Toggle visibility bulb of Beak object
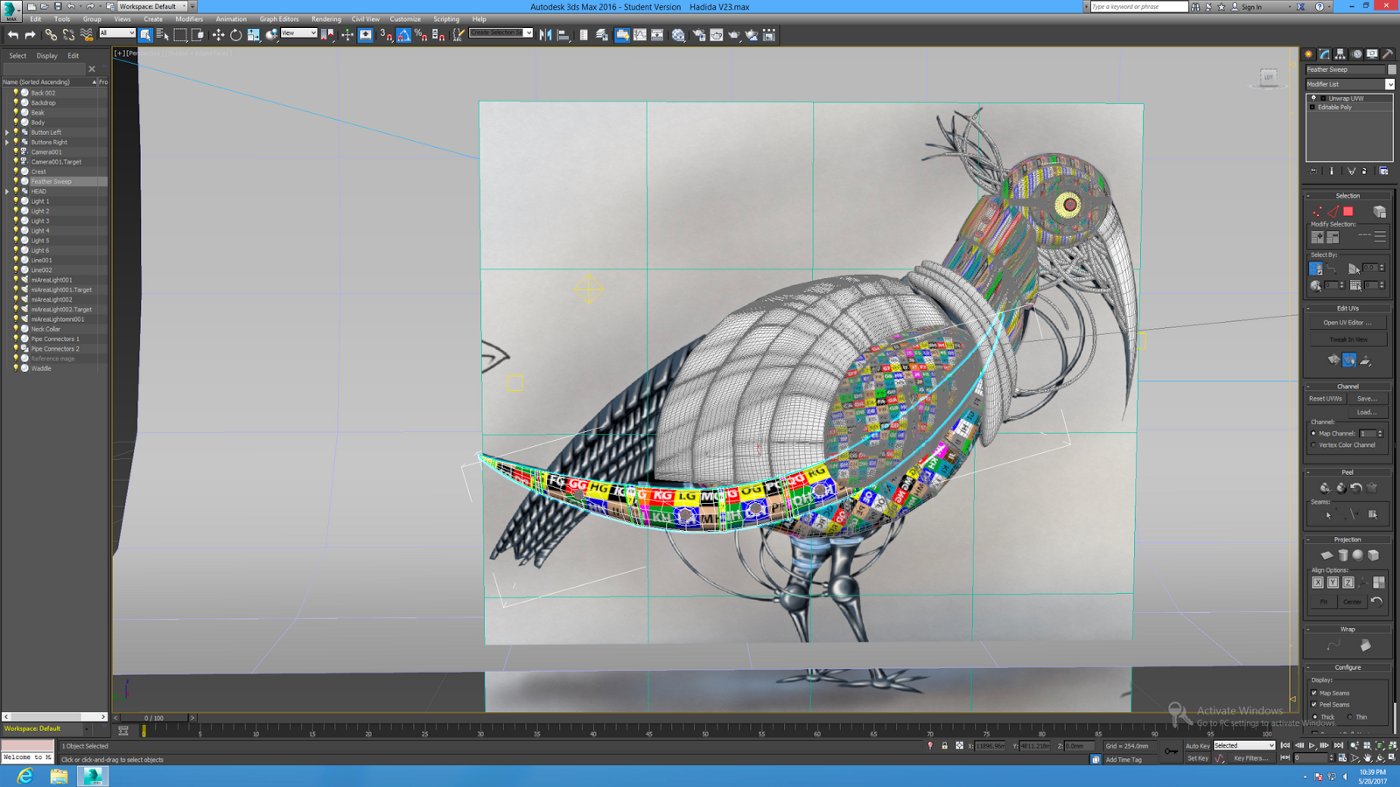The width and height of the screenshot is (1400, 787). click(16, 112)
